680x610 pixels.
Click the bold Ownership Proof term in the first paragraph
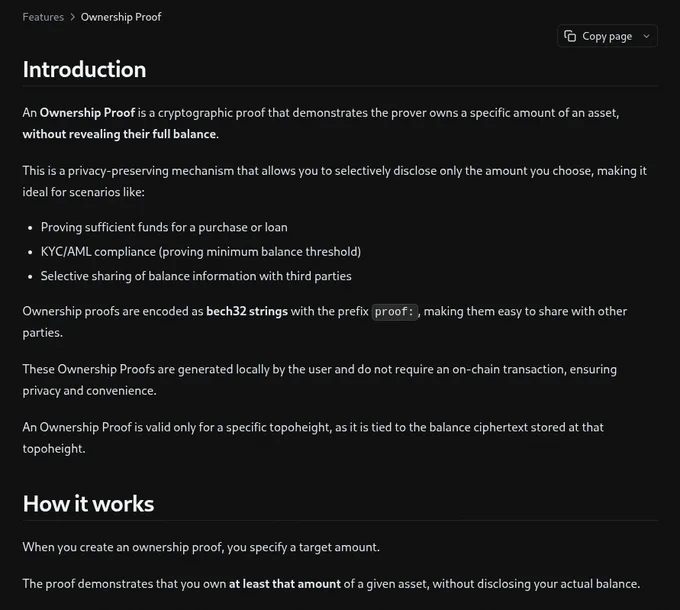coord(87,113)
